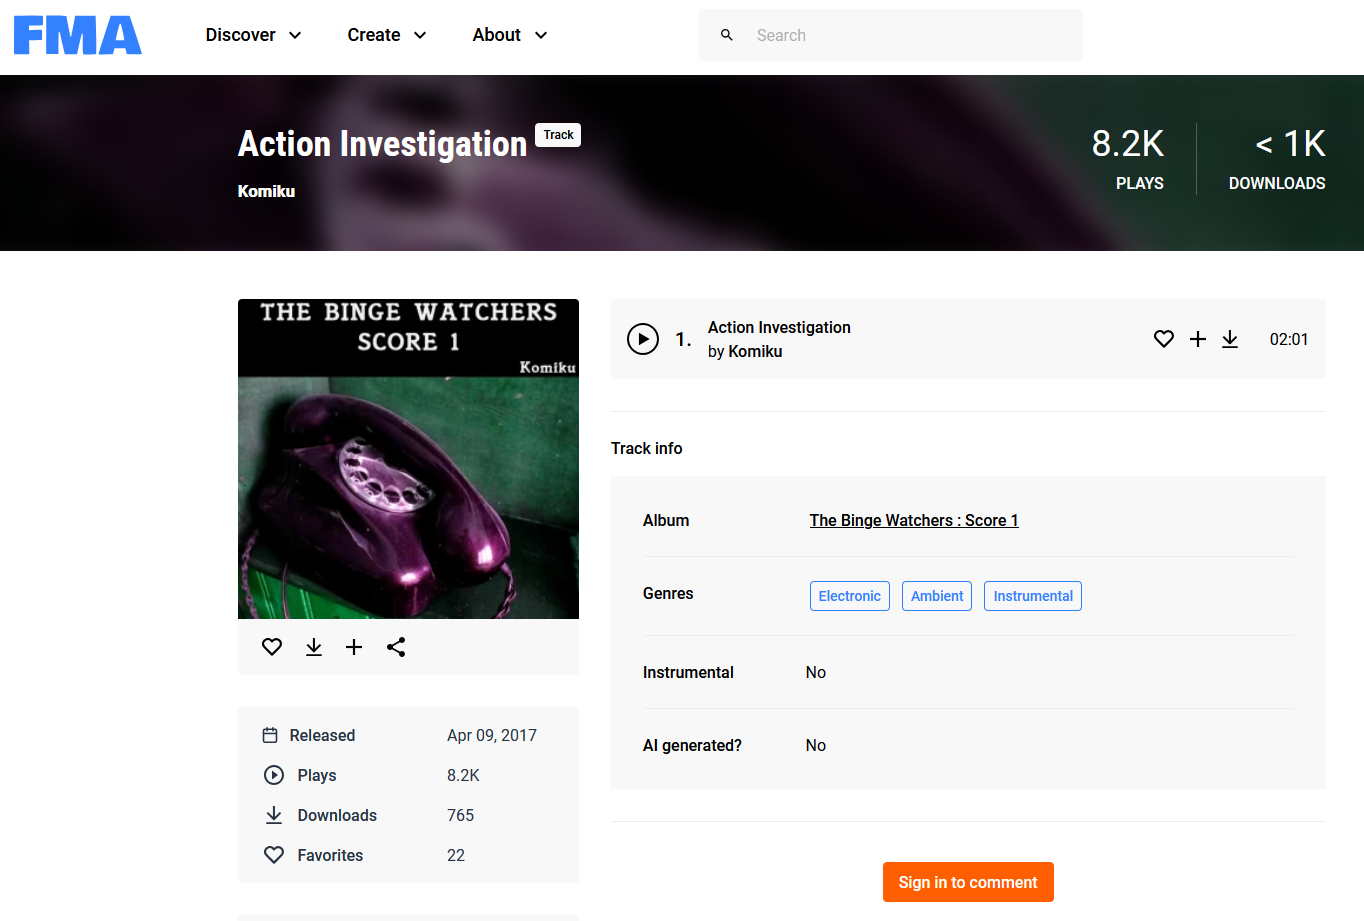Click the search magnifier icon
The width and height of the screenshot is (1364, 921).
tap(727, 35)
